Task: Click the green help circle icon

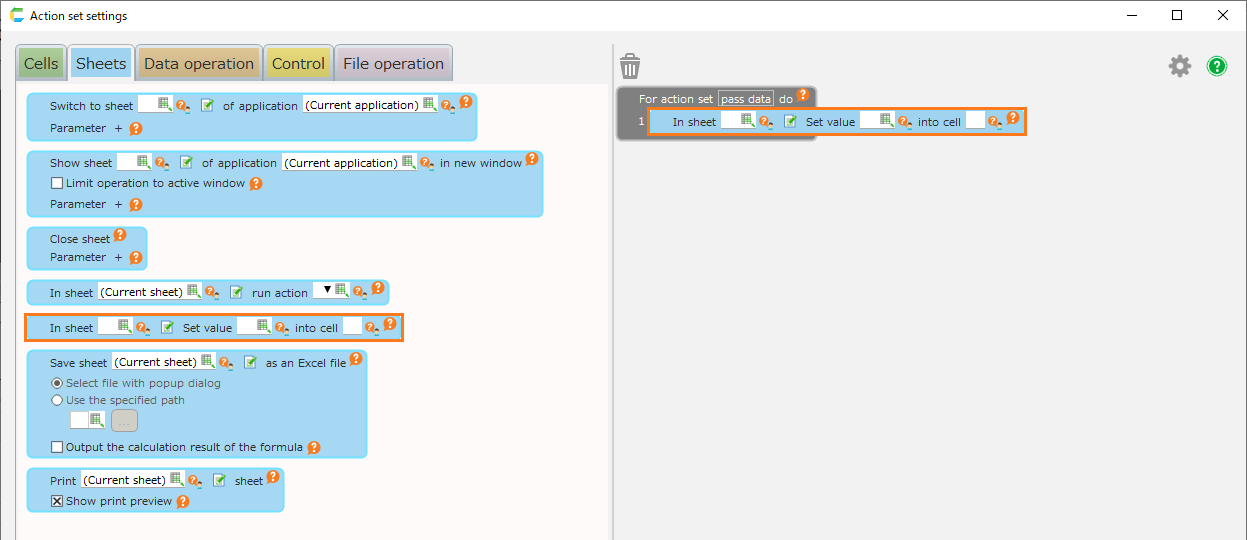Action: coord(1217,66)
